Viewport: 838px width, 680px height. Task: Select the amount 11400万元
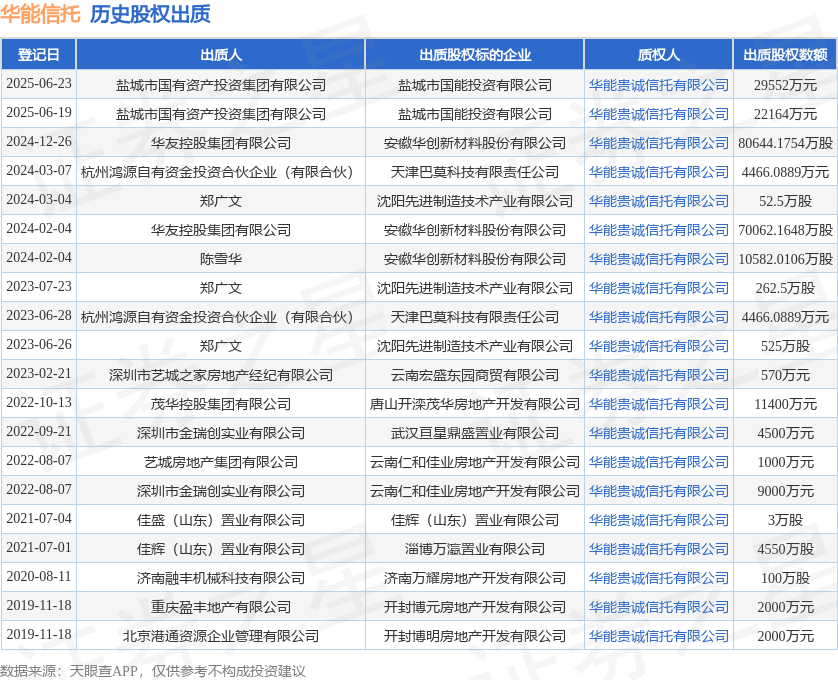pyautogui.click(x=785, y=404)
